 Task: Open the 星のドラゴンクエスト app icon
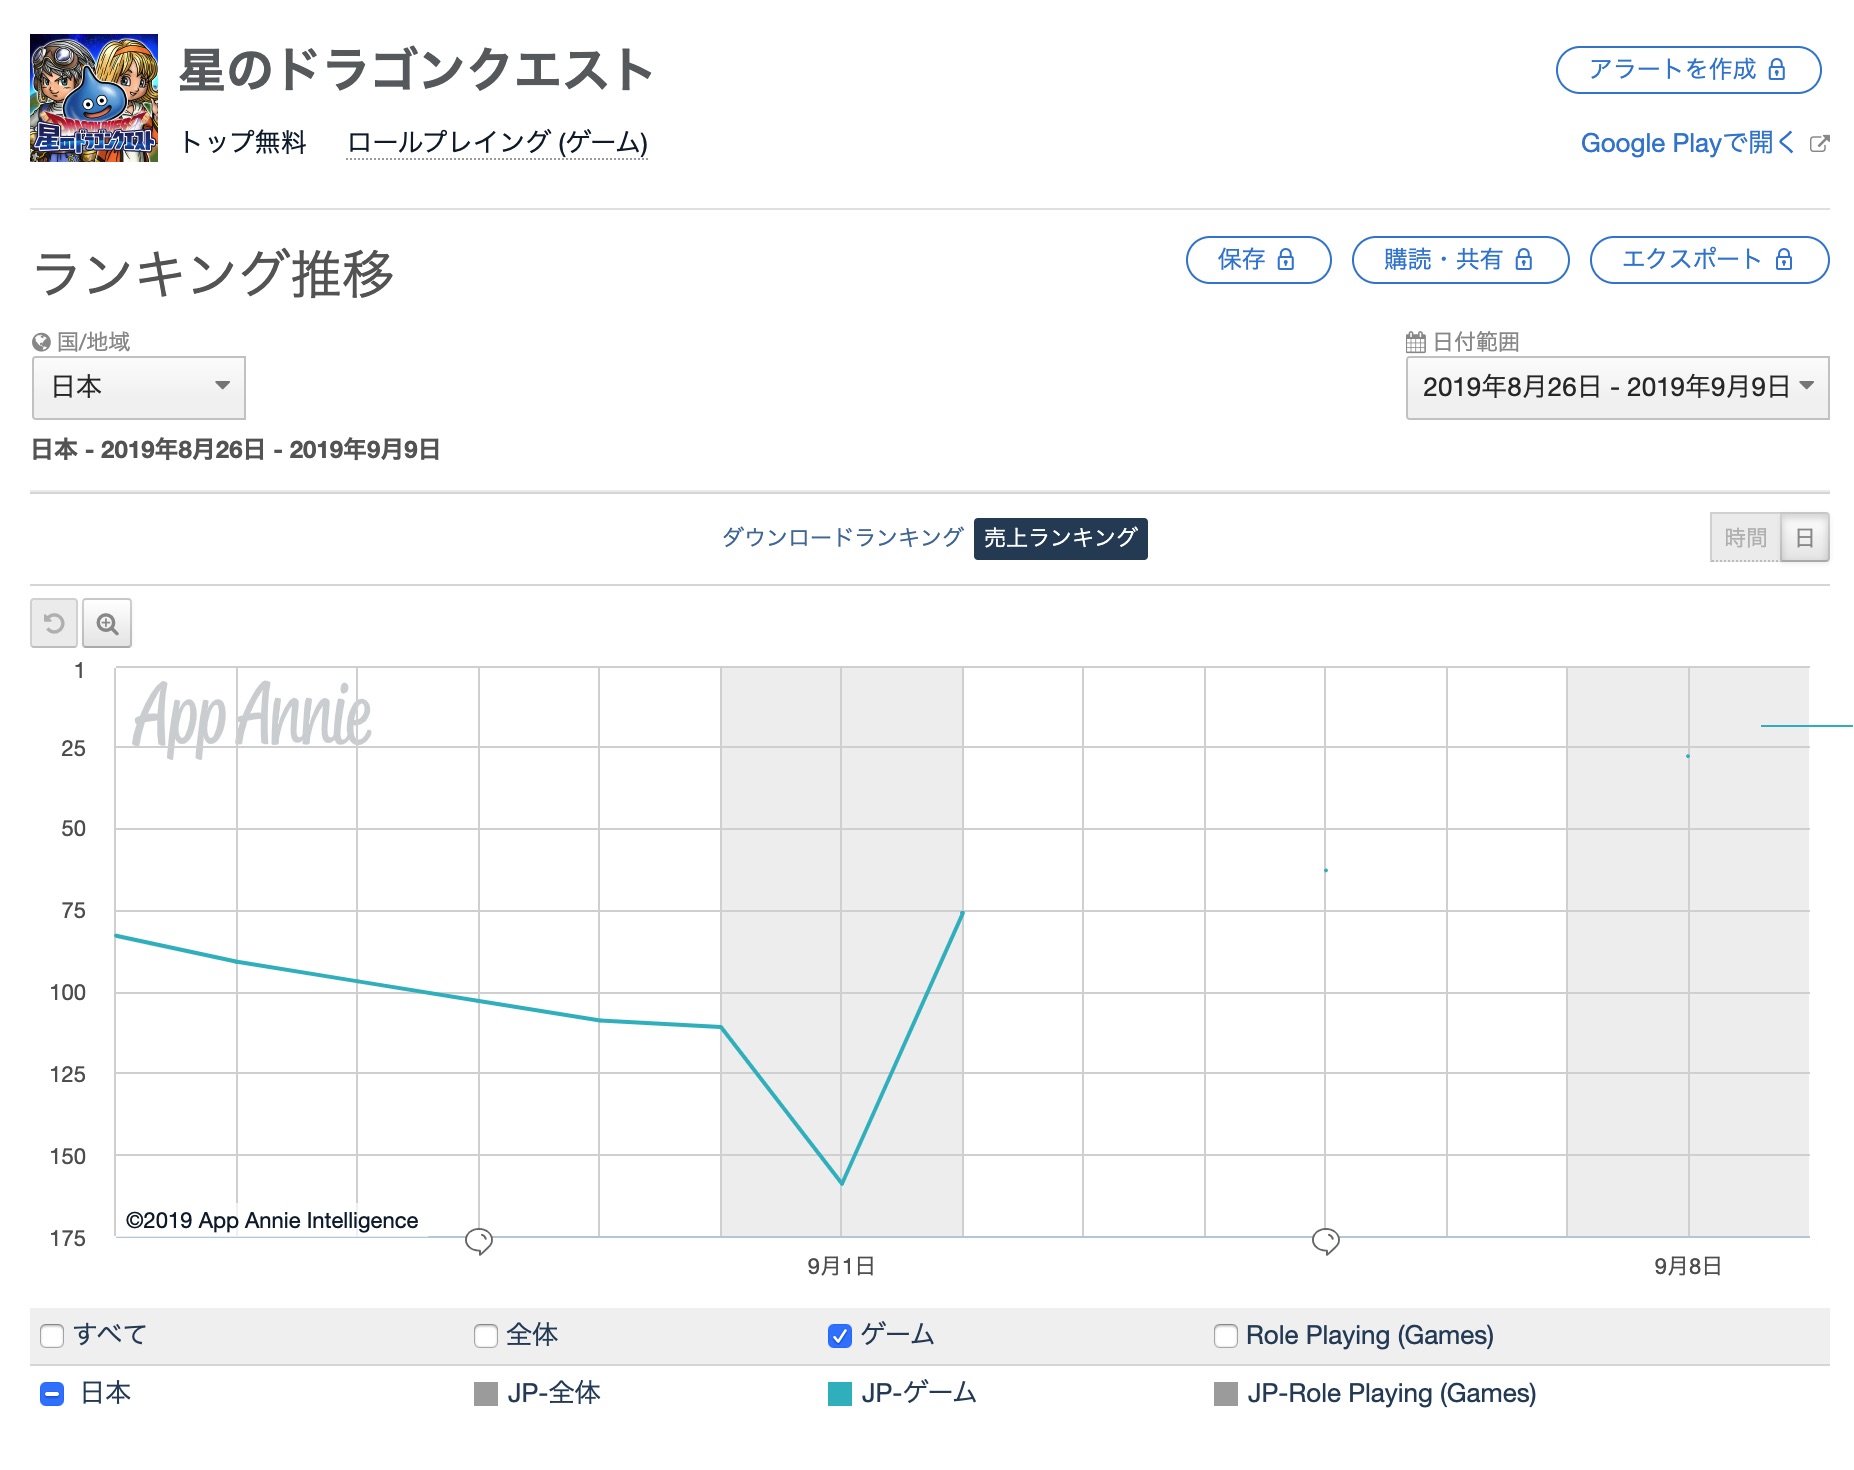click(94, 98)
